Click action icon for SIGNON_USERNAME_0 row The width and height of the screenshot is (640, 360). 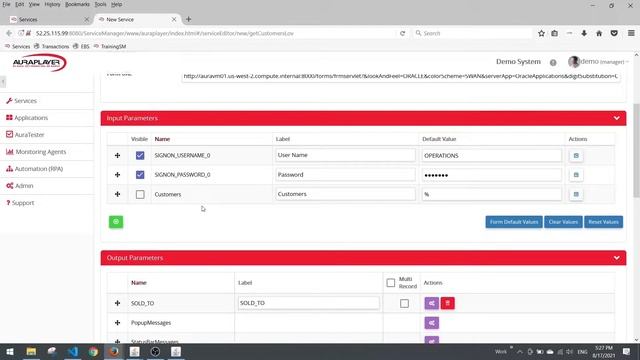click(x=576, y=156)
